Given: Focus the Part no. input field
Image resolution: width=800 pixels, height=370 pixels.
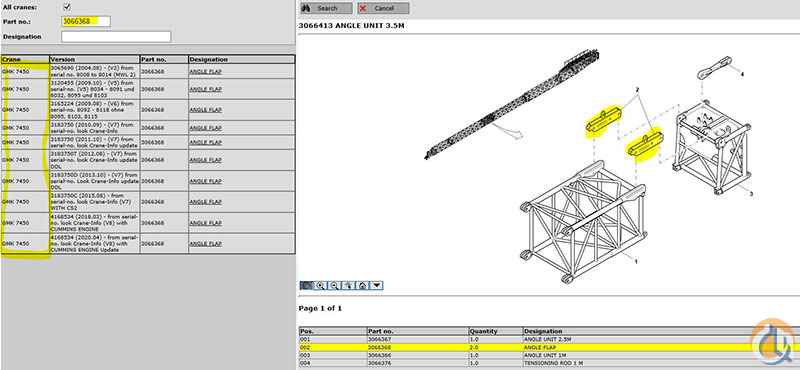Looking at the screenshot, I should pyautogui.click(x=86, y=21).
